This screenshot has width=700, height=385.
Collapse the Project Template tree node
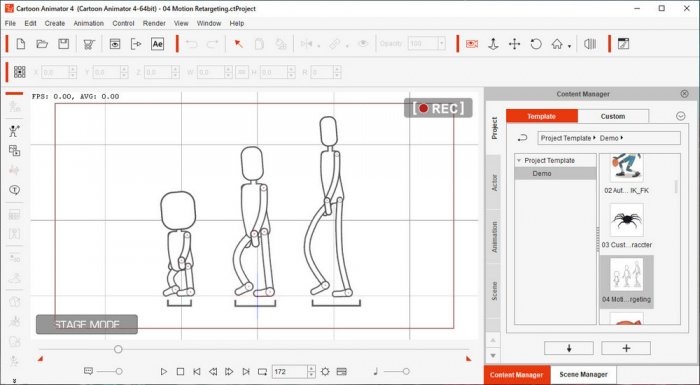point(519,160)
